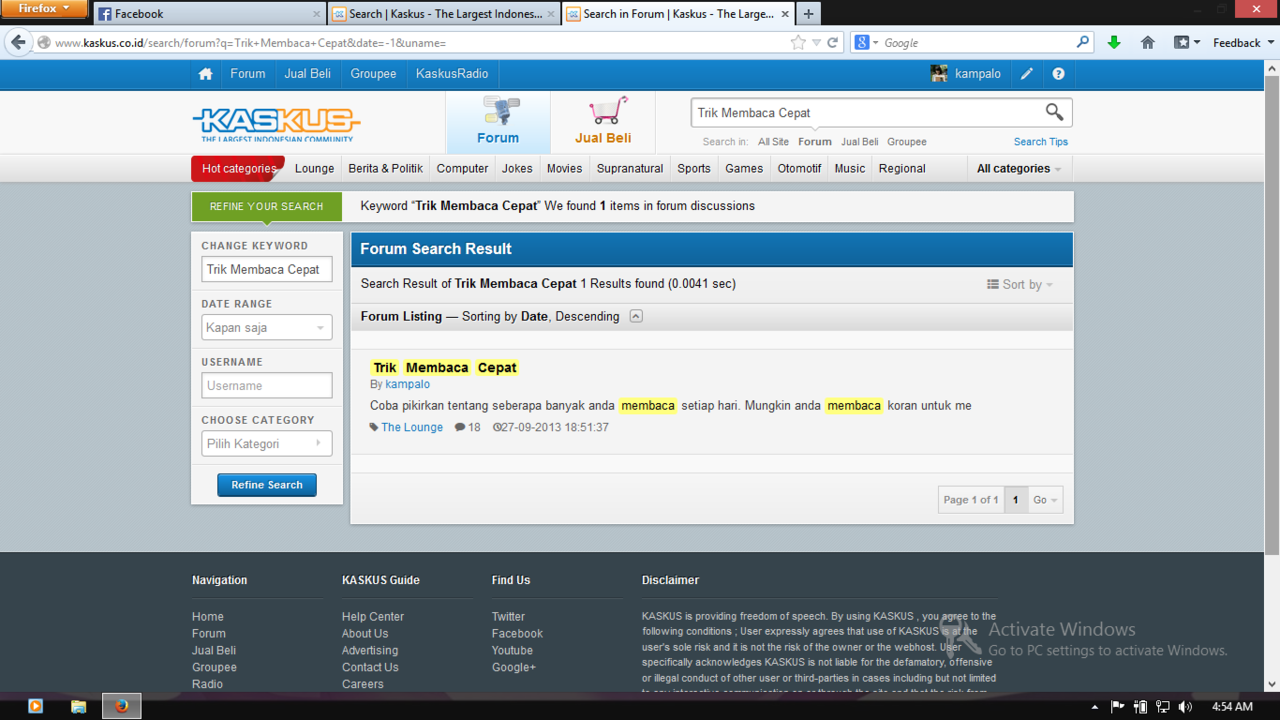This screenshot has height=720, width=1280.
Task: Go to Kaskus home via house icon
Action: tap(205, 74)
